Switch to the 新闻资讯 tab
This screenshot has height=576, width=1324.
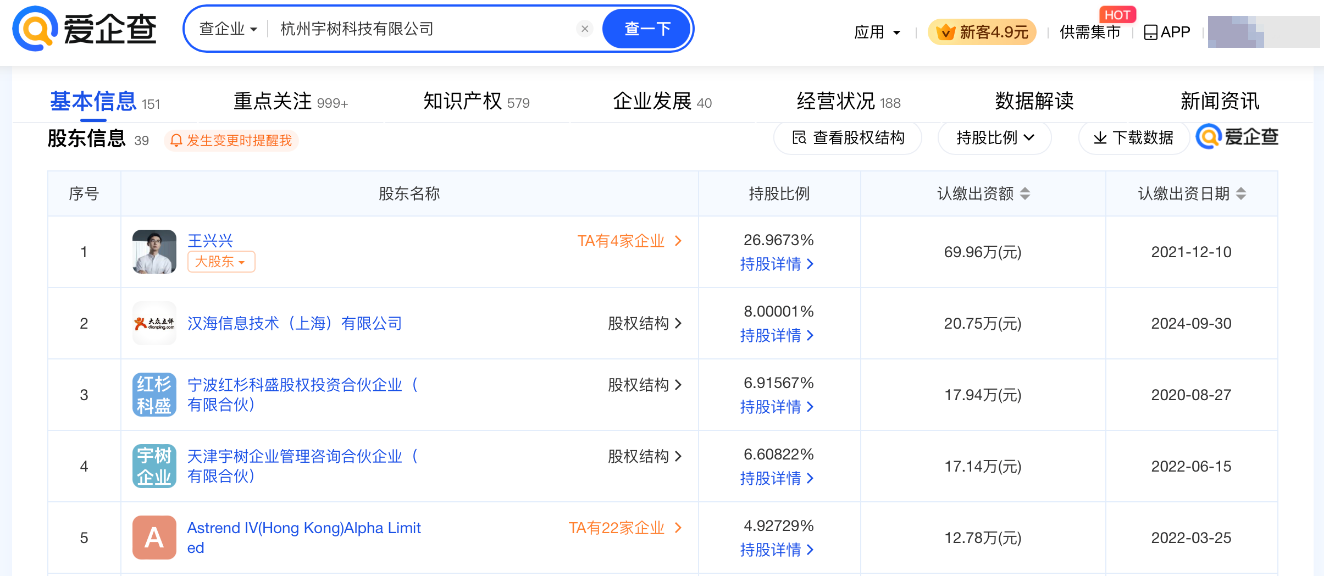tap(1220, 102)
